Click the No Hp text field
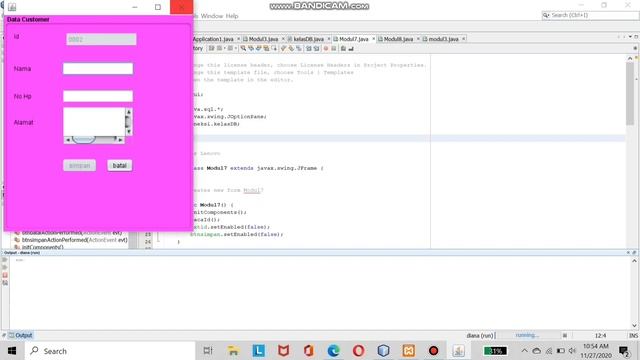Screen dimensions: 640x360 [98, 96]
